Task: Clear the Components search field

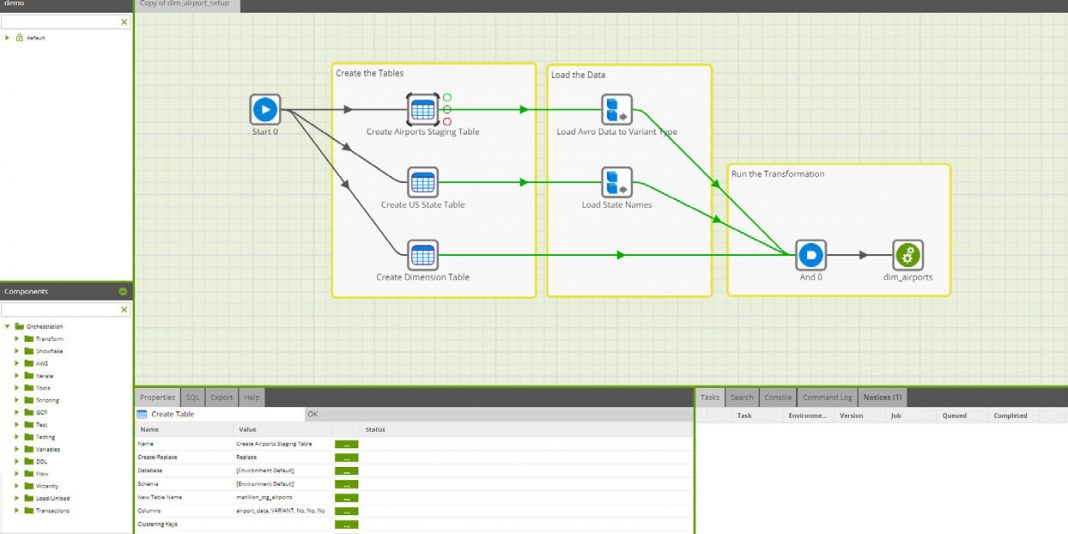Action: [x=124, y=310]
